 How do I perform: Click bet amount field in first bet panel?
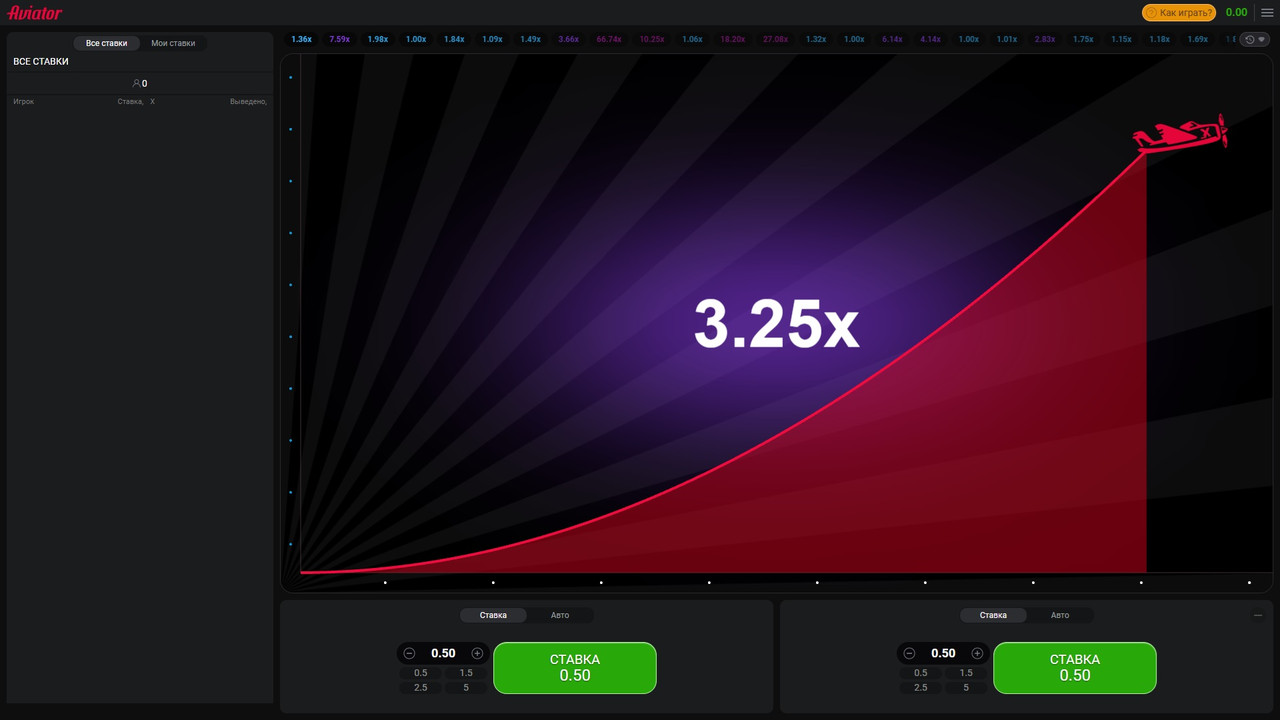(443, 653)
